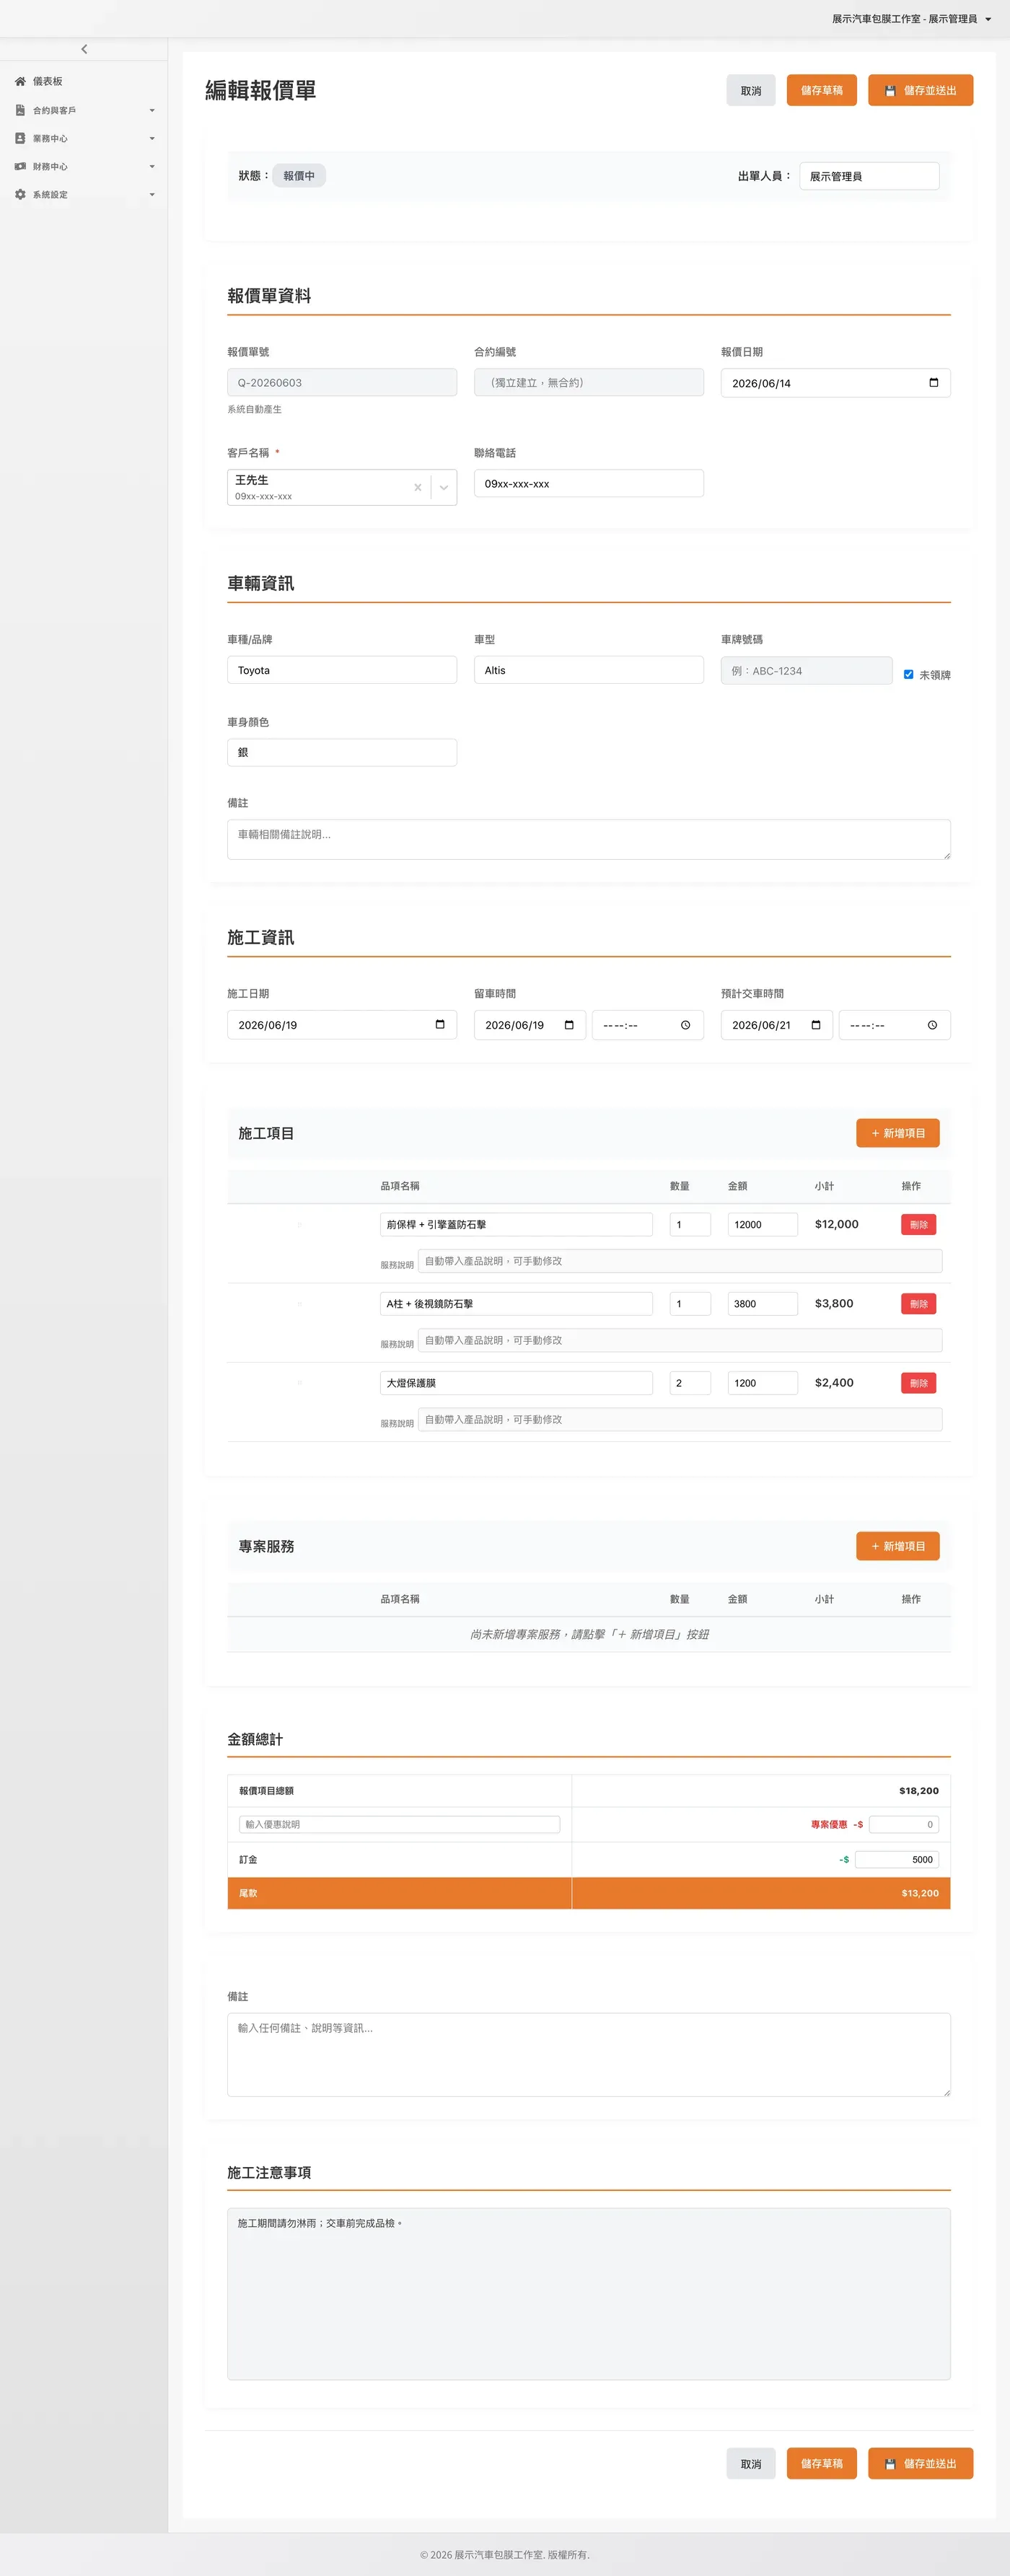Click the 訂金 amount field showing 5000
Image resolution: width=1010 pixels, height=2576 pixels.
pos(897,1859)
